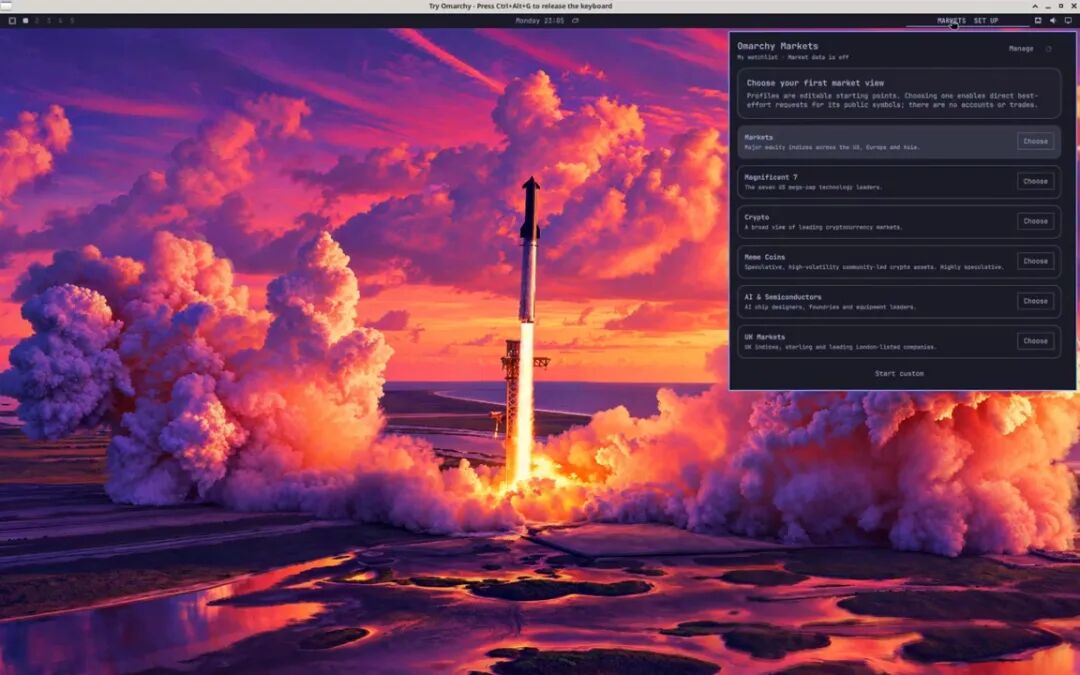The image size is (1080, 675).
Task: Switch to workspace 2
Action: 37,21
